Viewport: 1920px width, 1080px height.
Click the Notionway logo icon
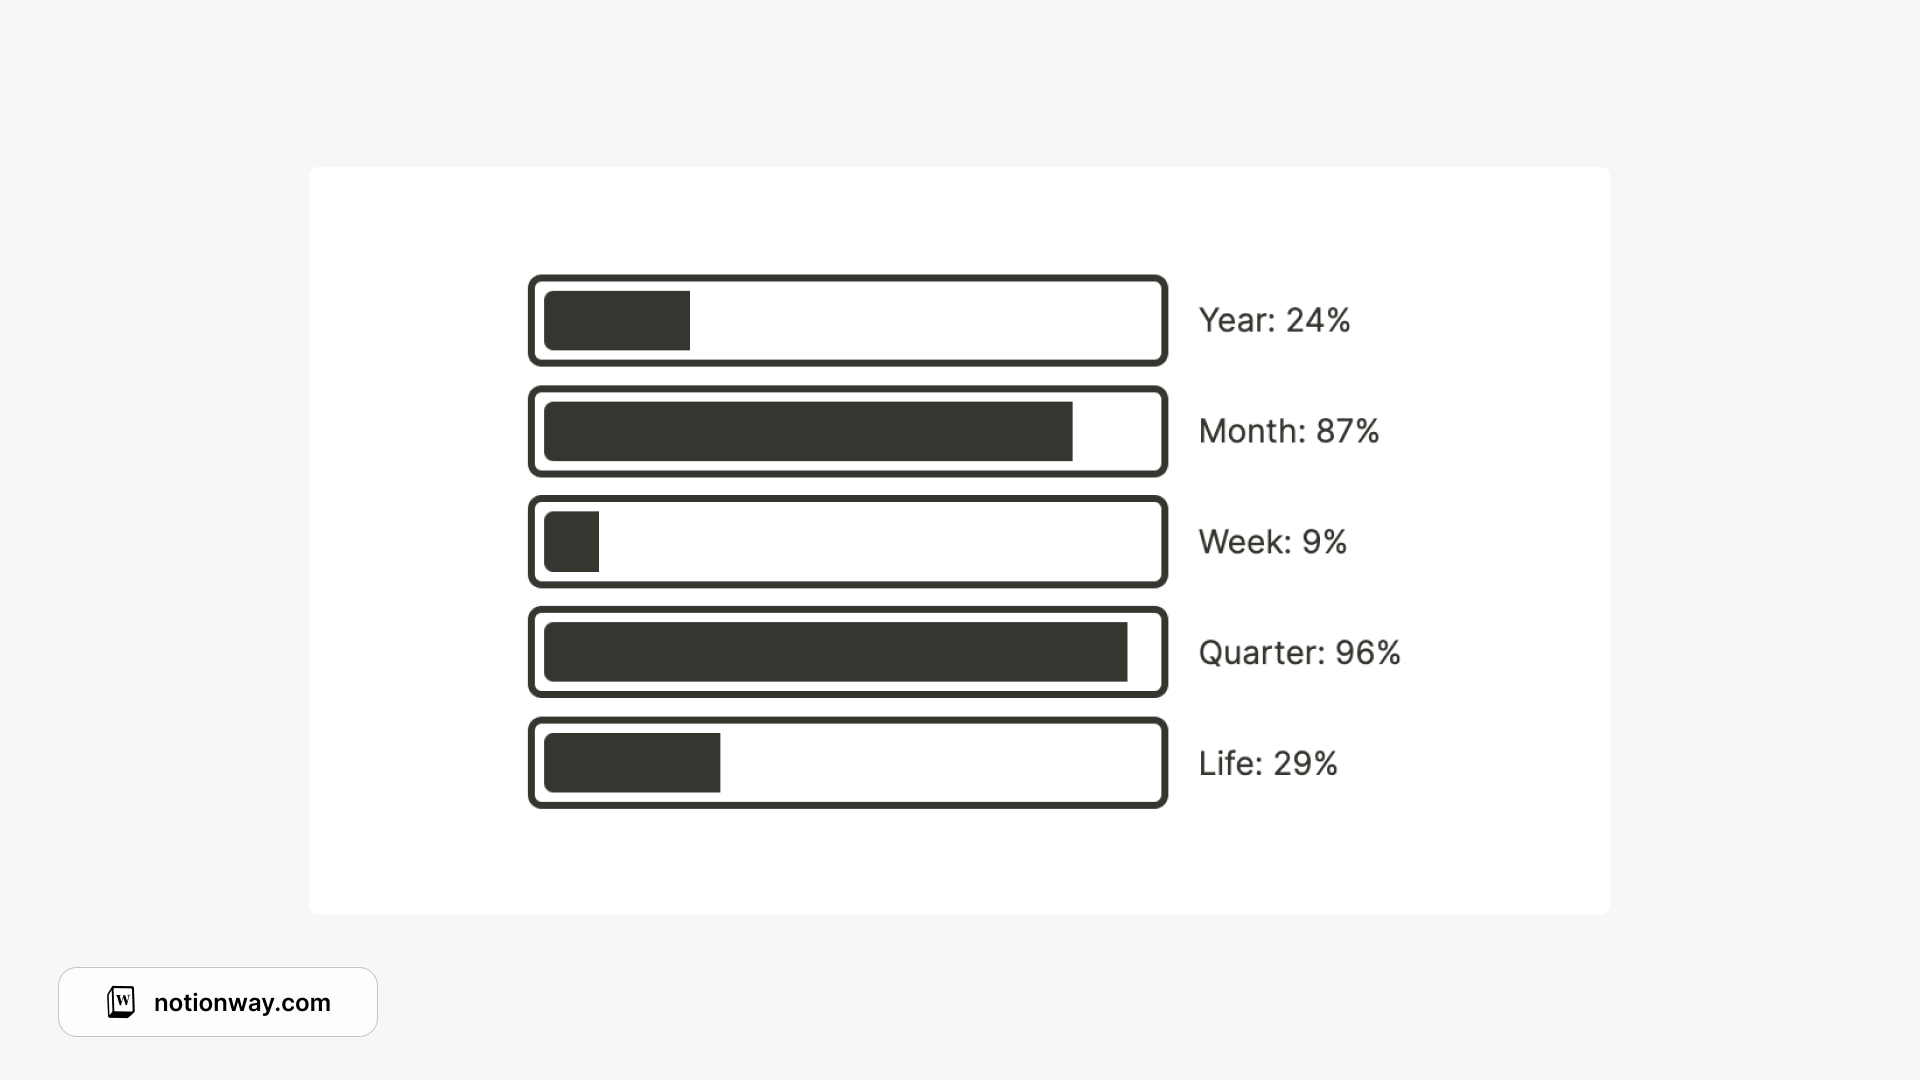pyautogui.click(x=121, y=1002)
